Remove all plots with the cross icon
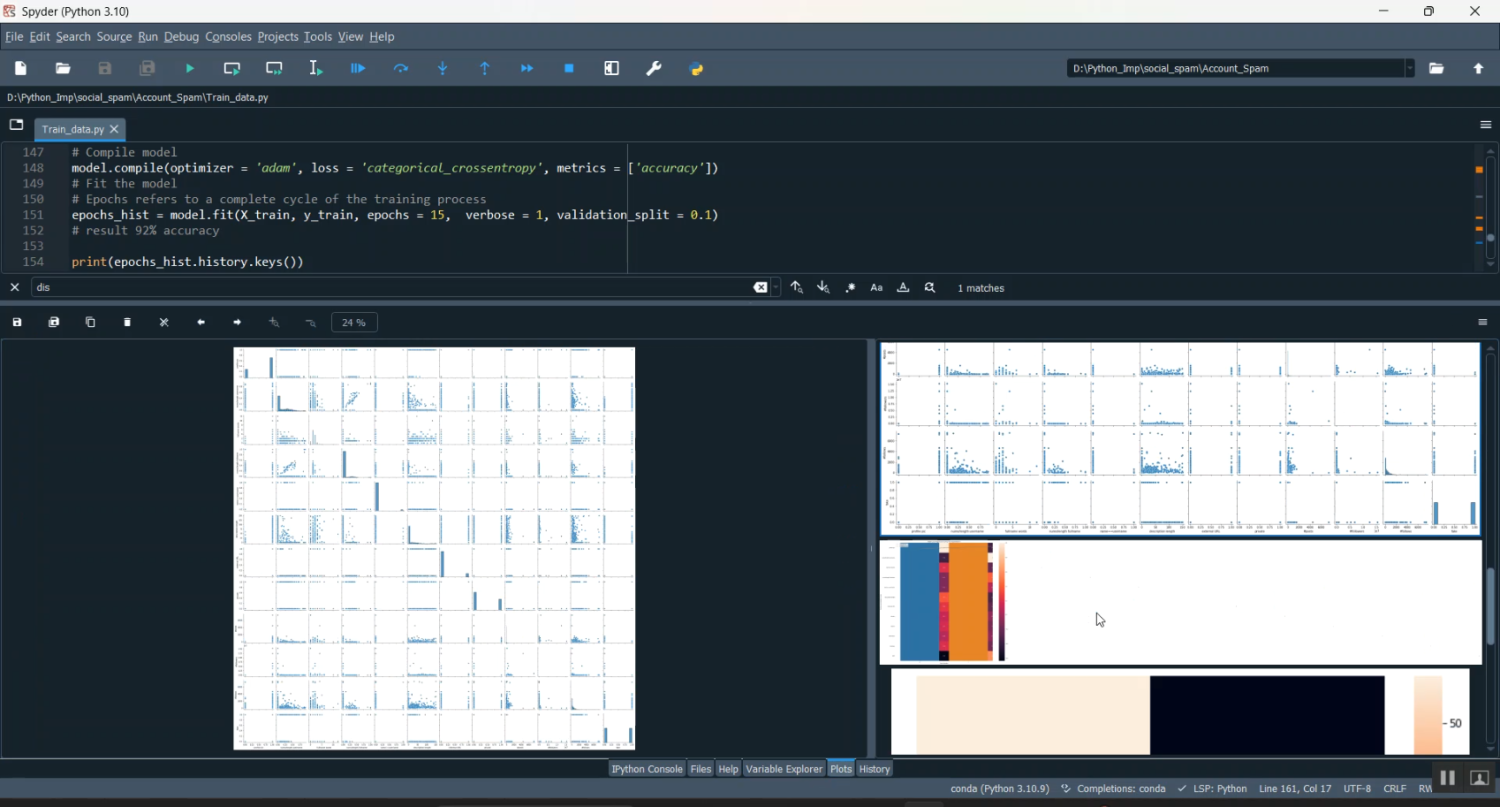The height and width of the screenshot is (807, 1500). pos(163,322)
